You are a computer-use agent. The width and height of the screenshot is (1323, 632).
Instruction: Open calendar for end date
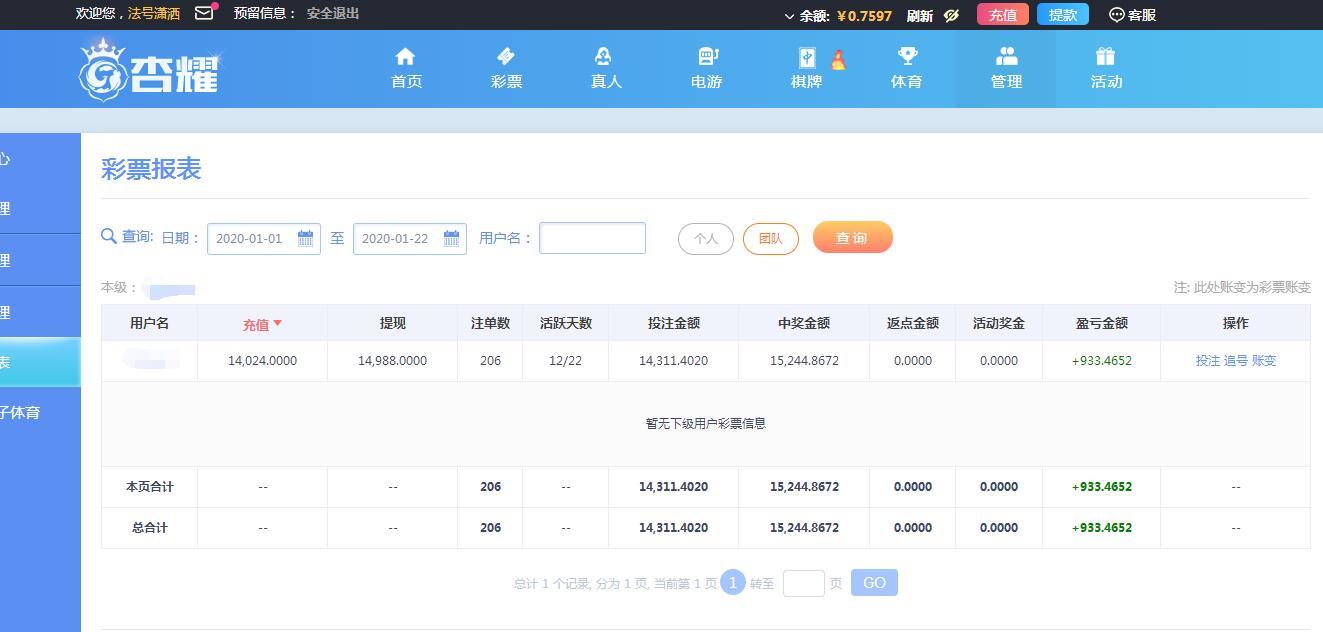click(452, 238)
